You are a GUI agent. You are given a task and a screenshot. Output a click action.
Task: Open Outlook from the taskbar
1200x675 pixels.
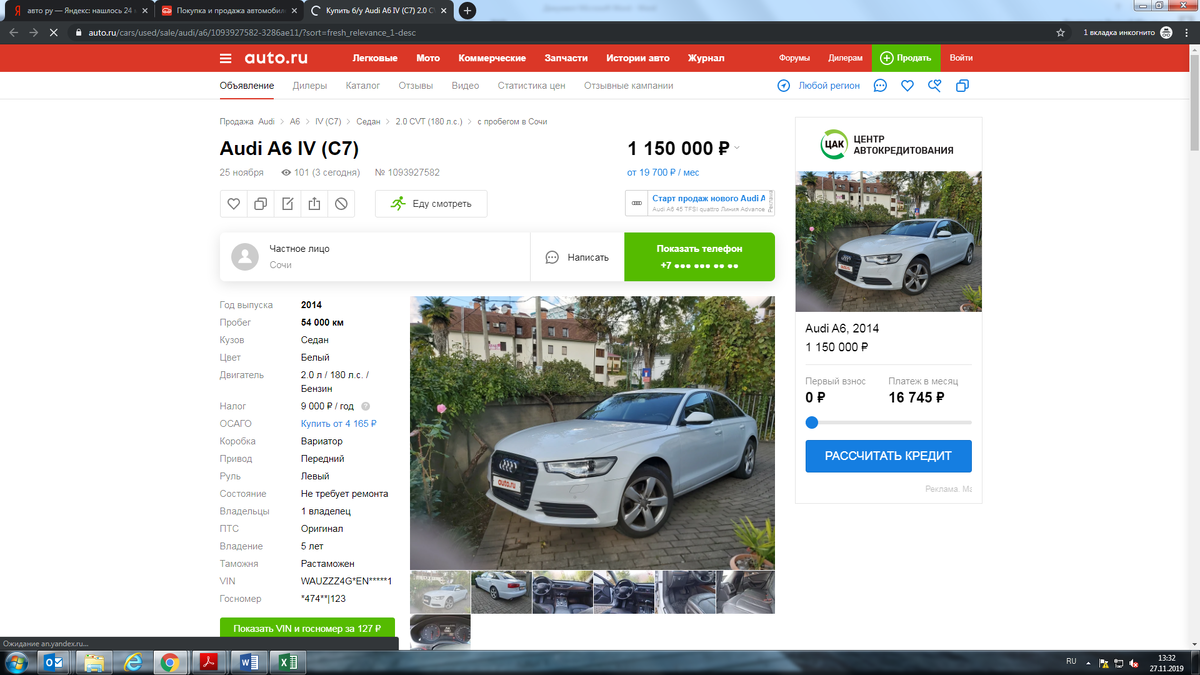[52, 662]
